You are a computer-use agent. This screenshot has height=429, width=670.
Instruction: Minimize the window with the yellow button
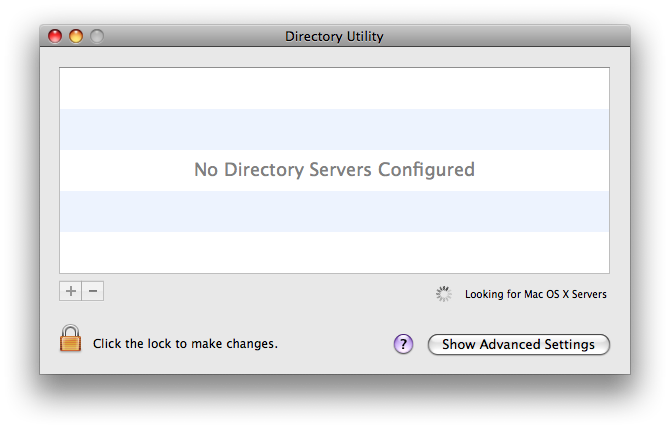[76, 36]
